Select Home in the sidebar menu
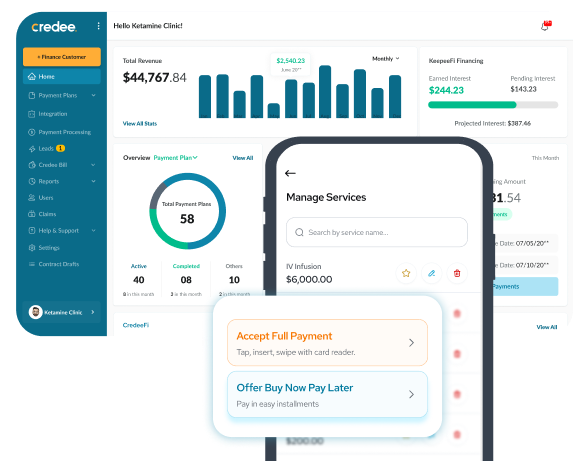The height and width of the screenshot is (461, 588). tap(62, 77)
